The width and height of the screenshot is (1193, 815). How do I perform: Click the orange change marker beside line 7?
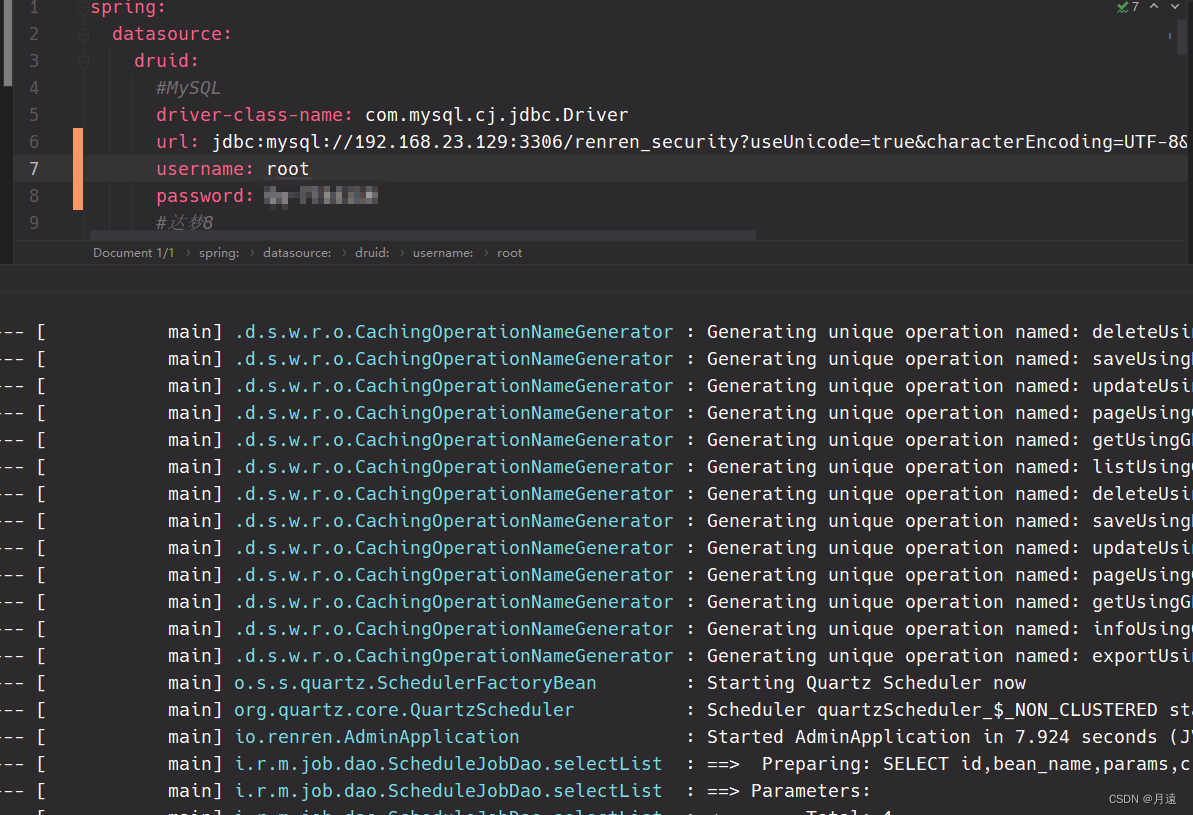pos(78,169)
